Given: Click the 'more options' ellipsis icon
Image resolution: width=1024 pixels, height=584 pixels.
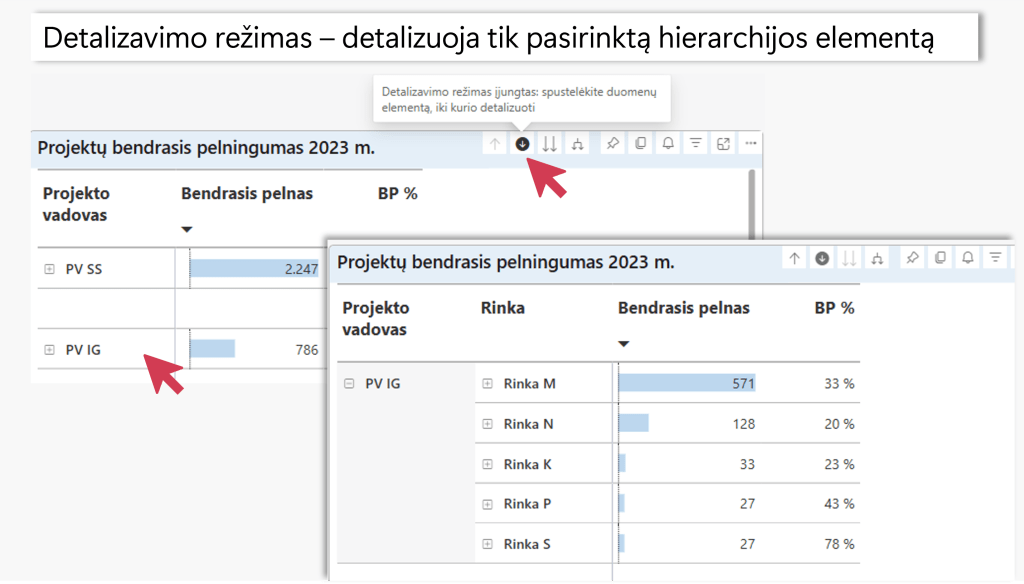Looking at the screenshot, I should [750, 144].
